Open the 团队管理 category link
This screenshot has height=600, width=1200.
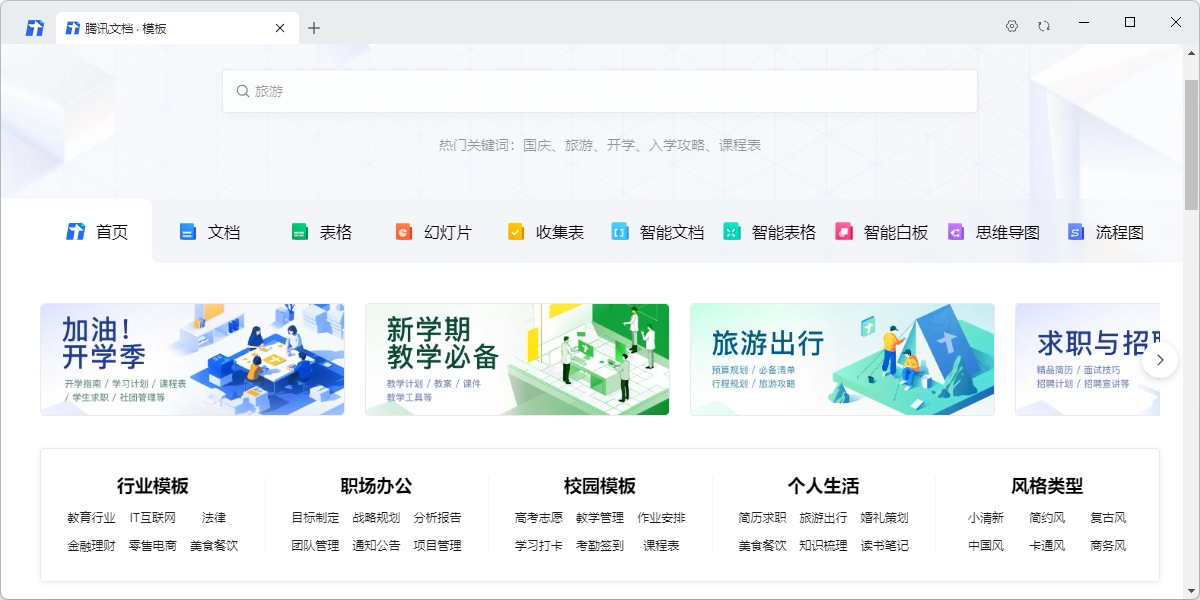[x=315, y=546]
